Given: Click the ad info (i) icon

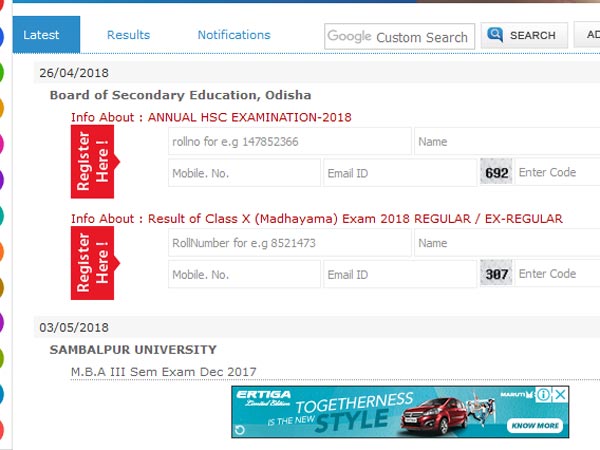Looking at the screenshot, I should click(x=544, y=395).
